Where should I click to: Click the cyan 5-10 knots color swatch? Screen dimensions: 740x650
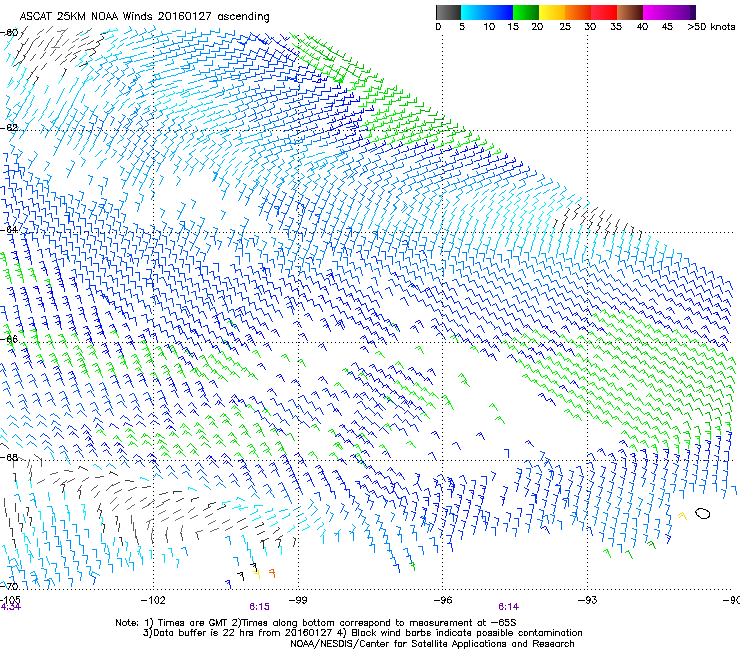pos(474,12)
